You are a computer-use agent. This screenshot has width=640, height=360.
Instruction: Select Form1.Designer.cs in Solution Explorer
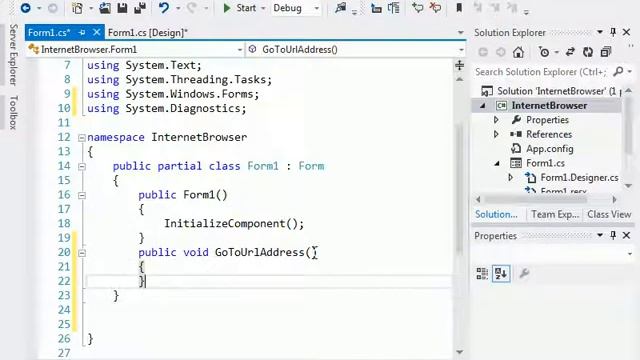[x=579, y=178]
